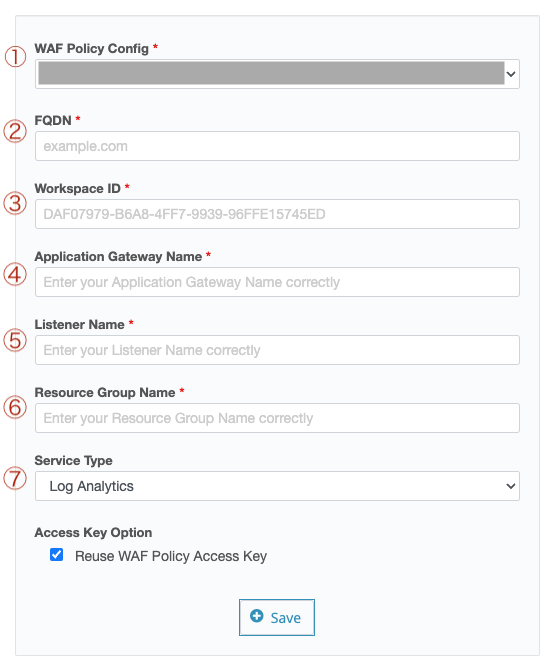The height and width of the screenshot is (670, 556).
Task: Expand the Service Type Log Analytics dropdown
Action: click(277, 486)
